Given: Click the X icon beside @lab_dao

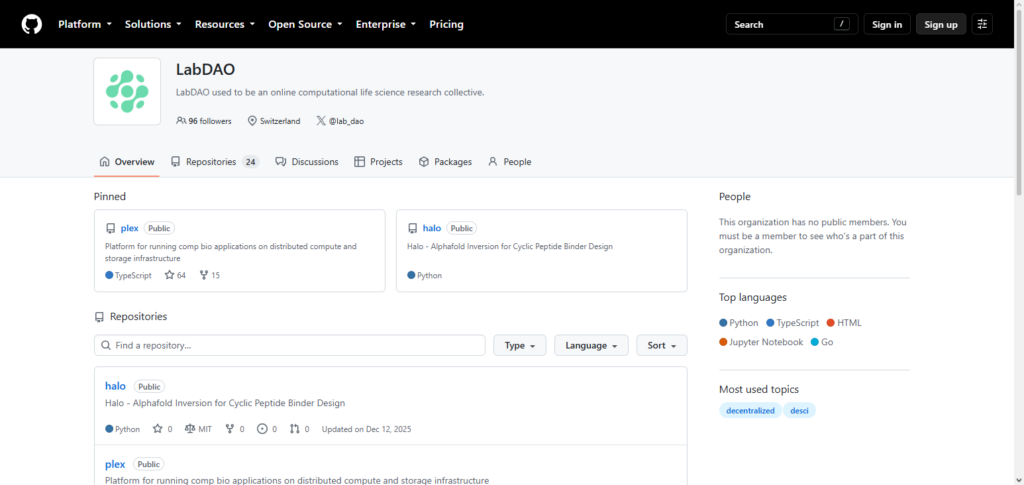Looking at the screenshot, I should (x=321, y=121).
